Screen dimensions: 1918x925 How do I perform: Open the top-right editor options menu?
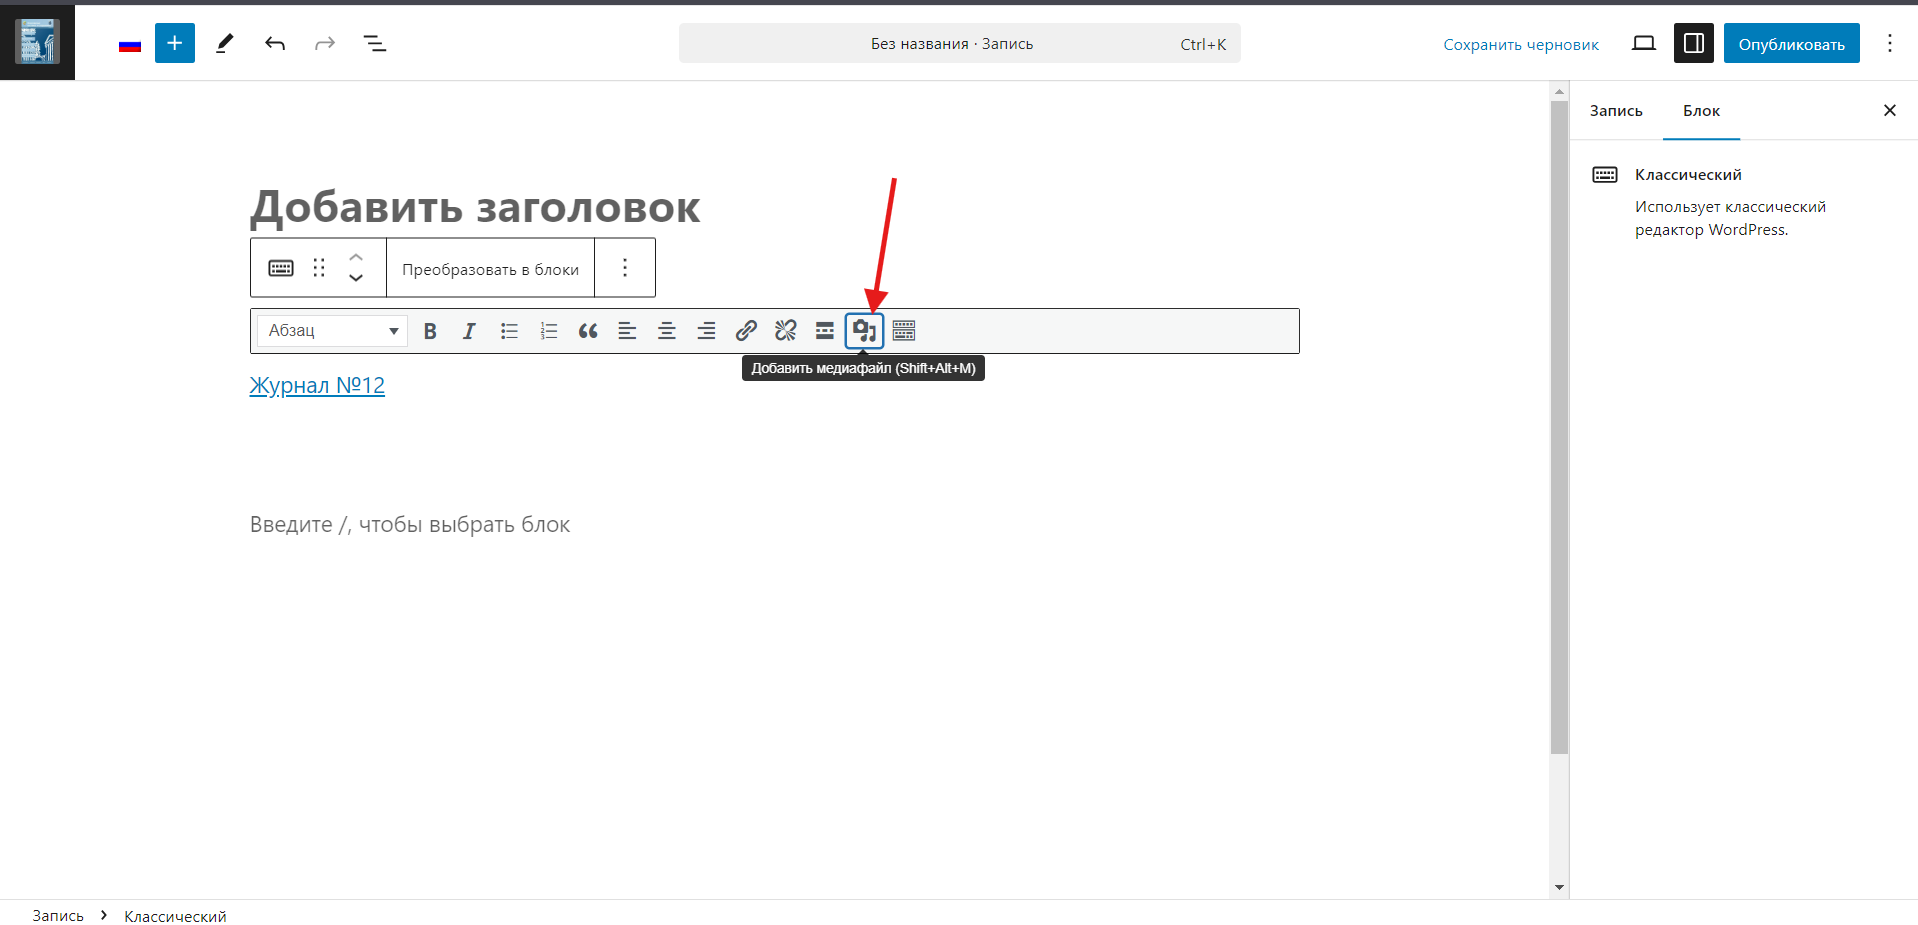coord(1889,43)
